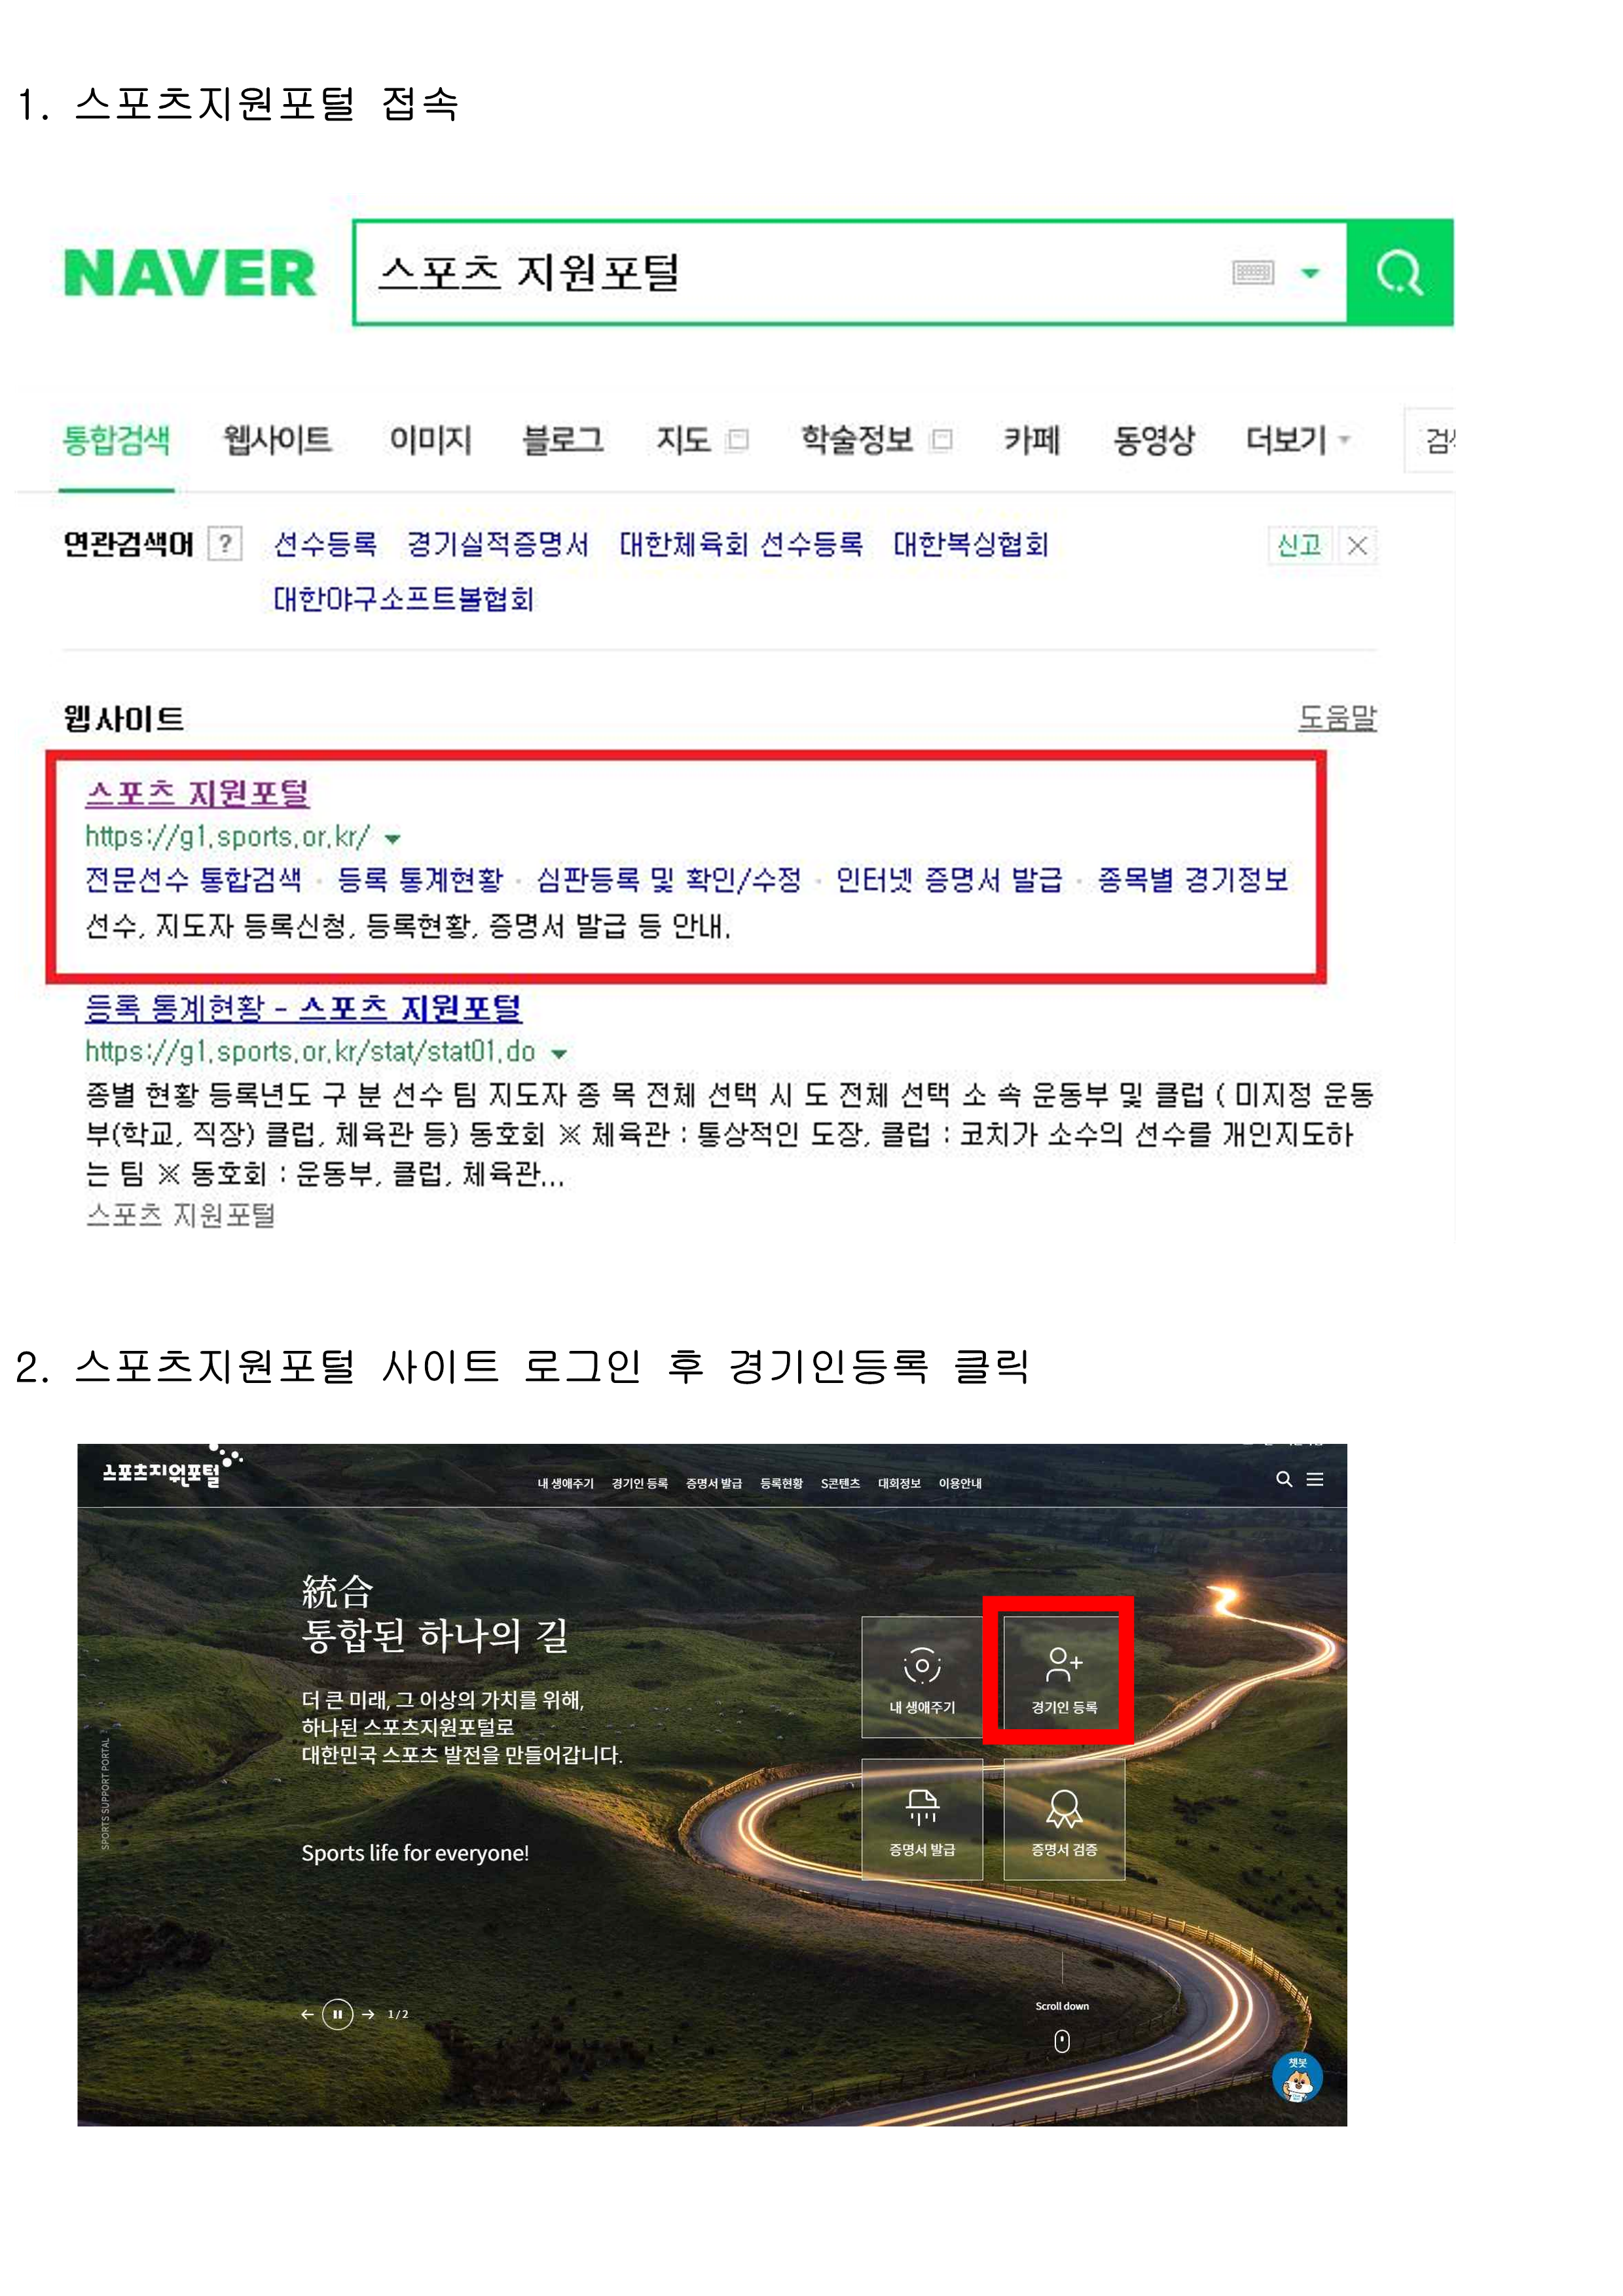Open the 챗봇 mascot chat icon
1623x2296 pixels.
[1297, 2078]
